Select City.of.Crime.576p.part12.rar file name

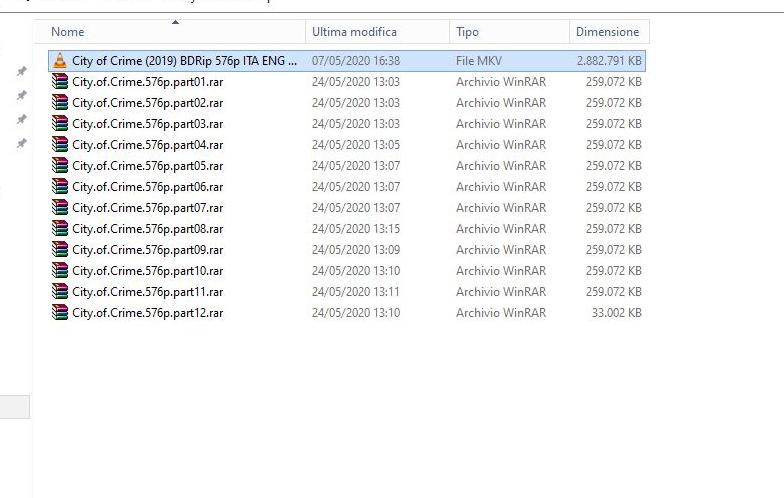click(148, 313)
